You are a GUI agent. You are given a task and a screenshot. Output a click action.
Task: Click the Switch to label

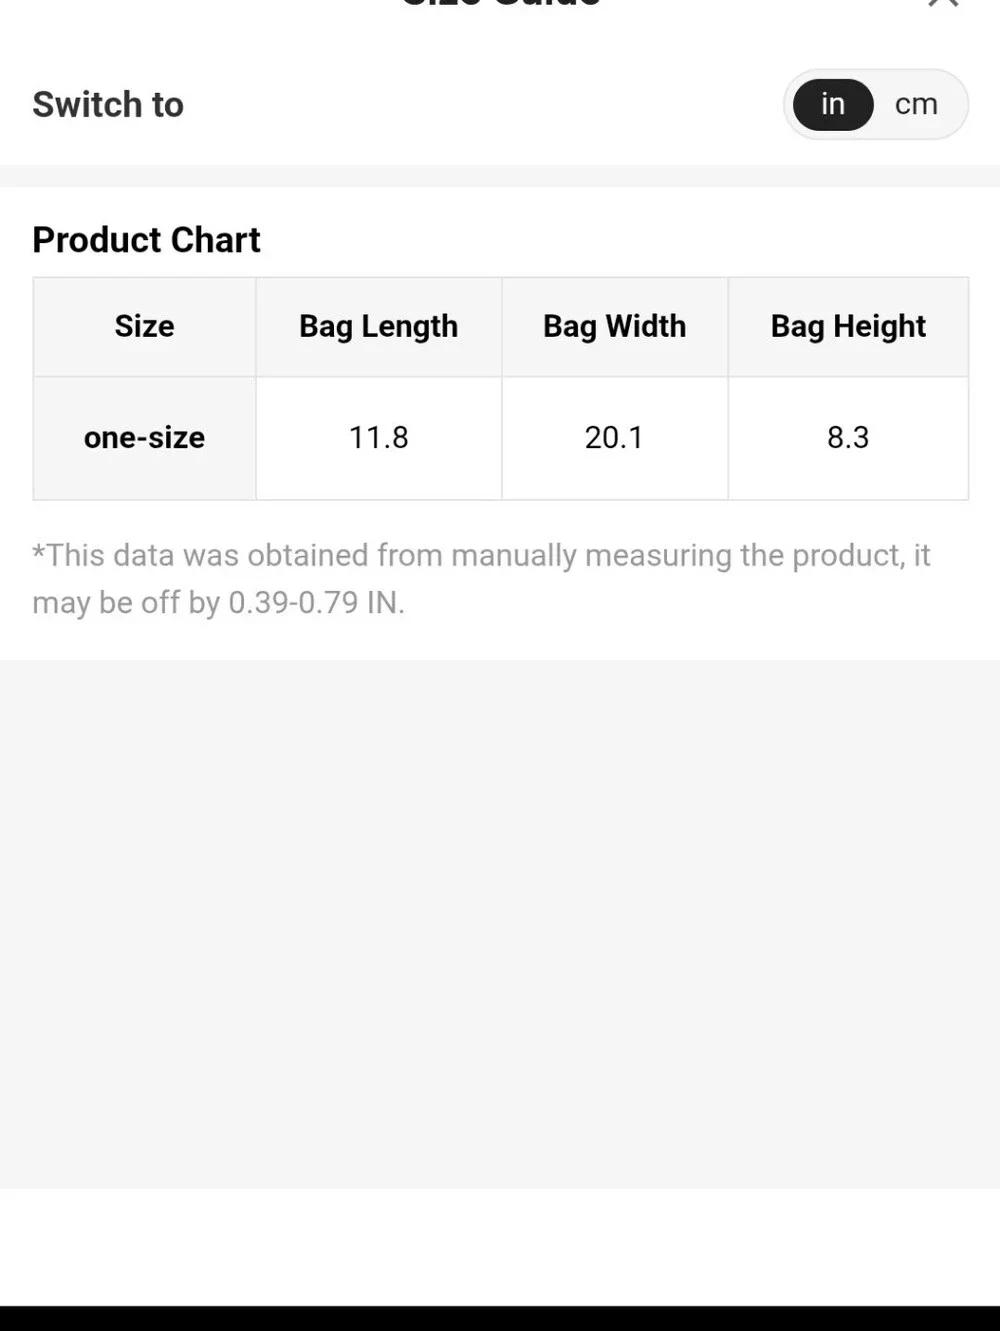click(x=108, y=104)
